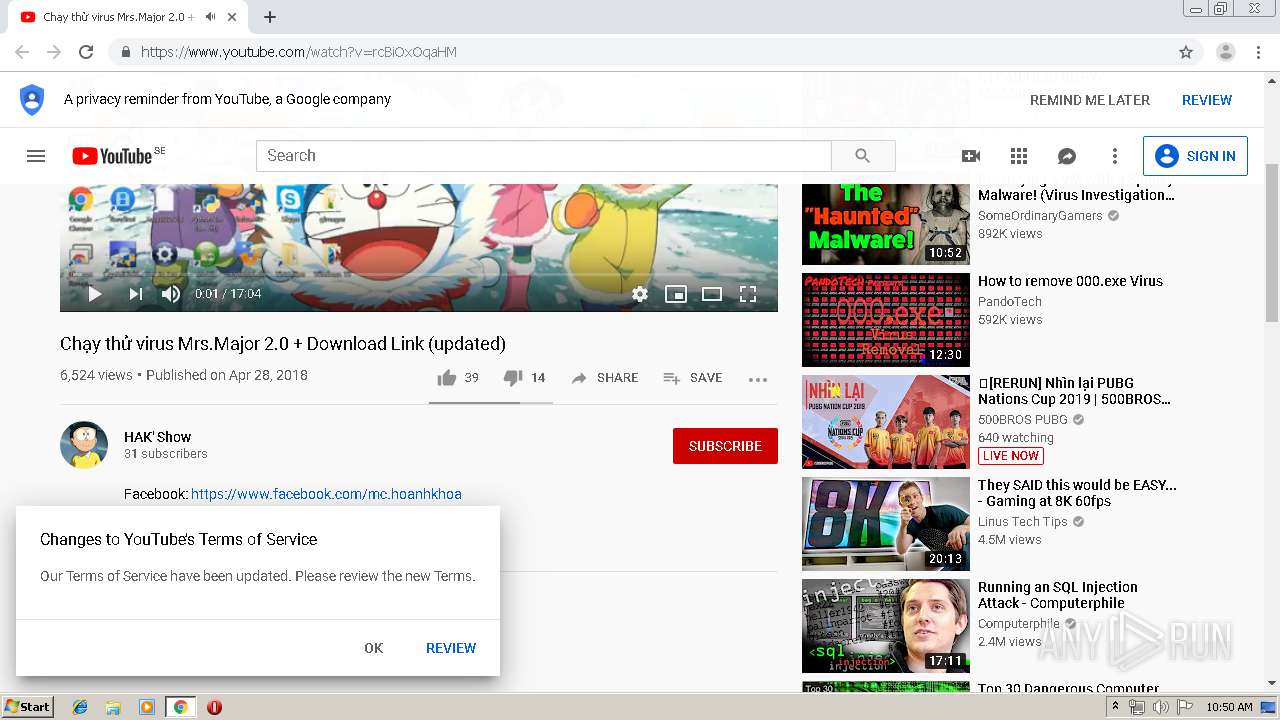Open the create video camera icon
Viewport: 1280px width, 720px height.
pos(971,156)
